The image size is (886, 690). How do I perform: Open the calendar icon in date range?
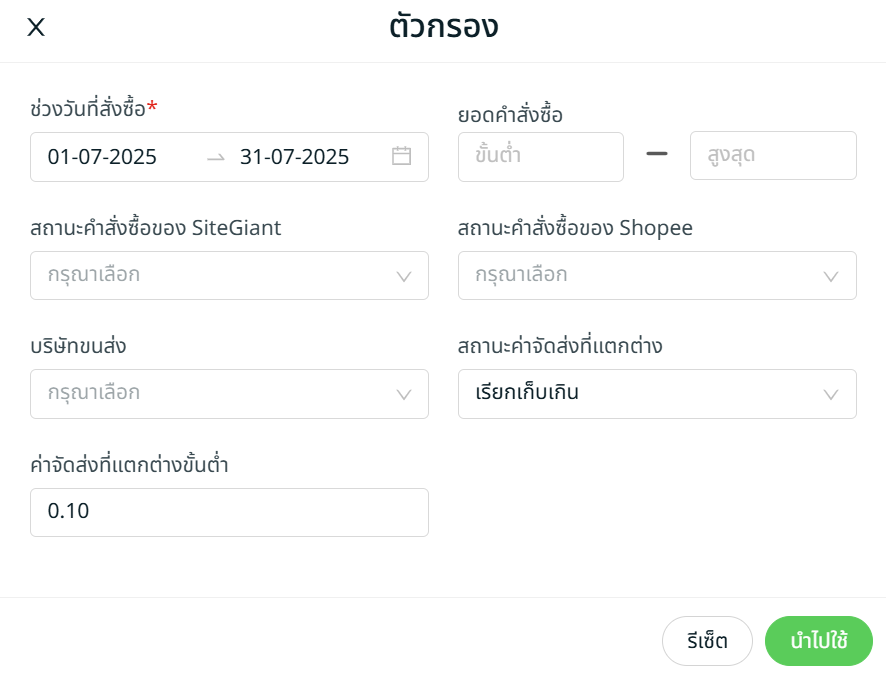pos(401,156)
